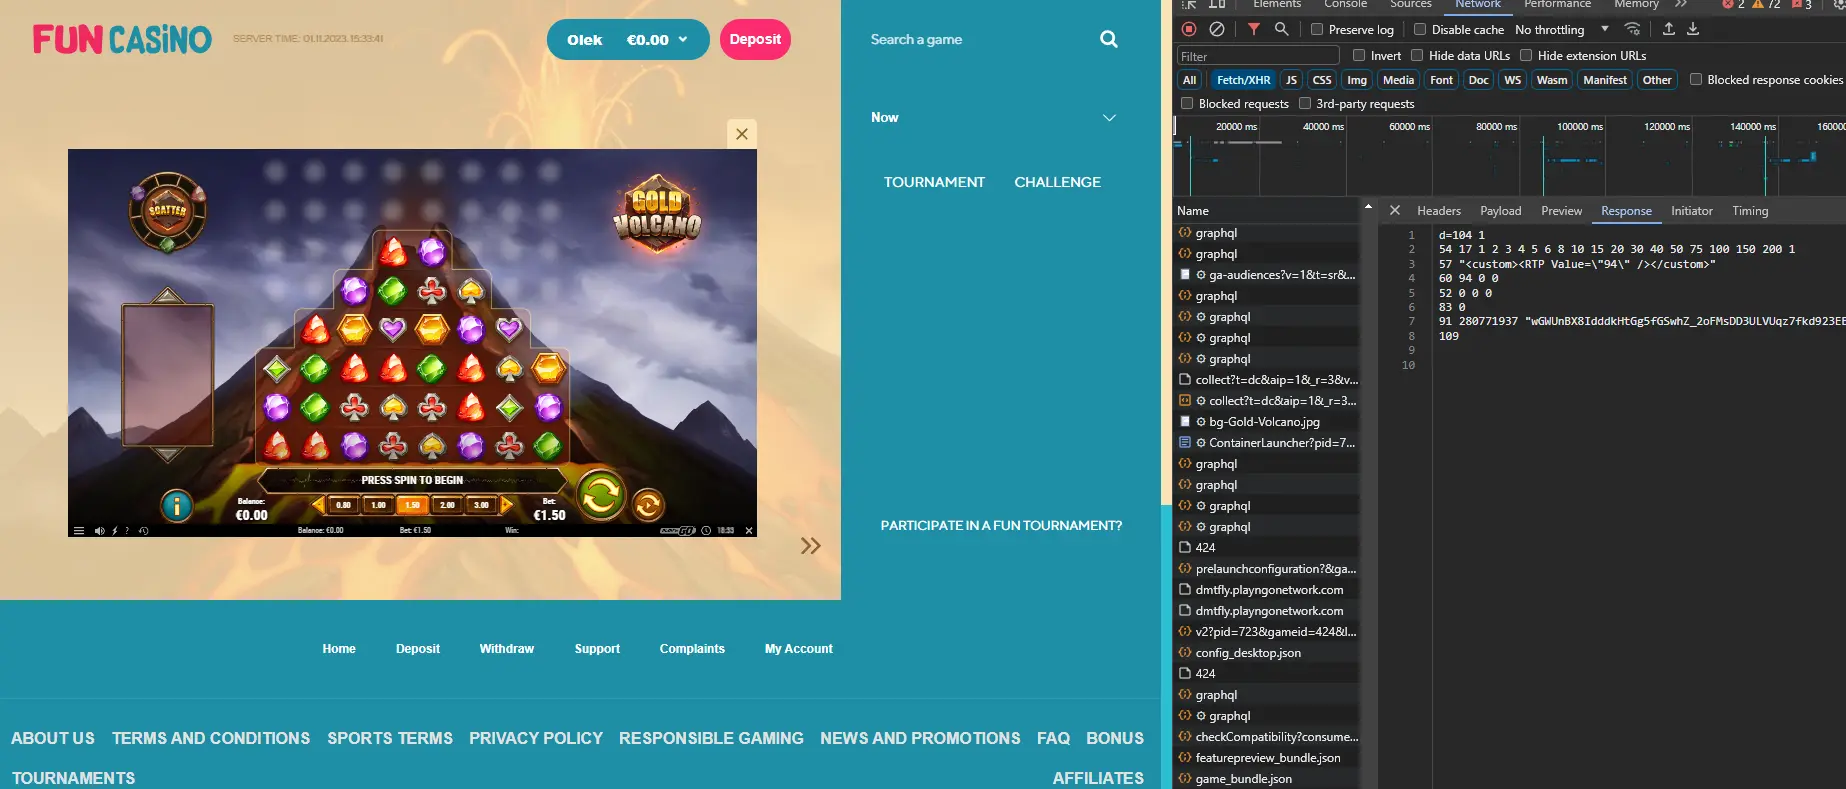Open the Console panel tab
Image resolution: width=1846 pixels, height=789 pixels.
[x=1345, y=4]
